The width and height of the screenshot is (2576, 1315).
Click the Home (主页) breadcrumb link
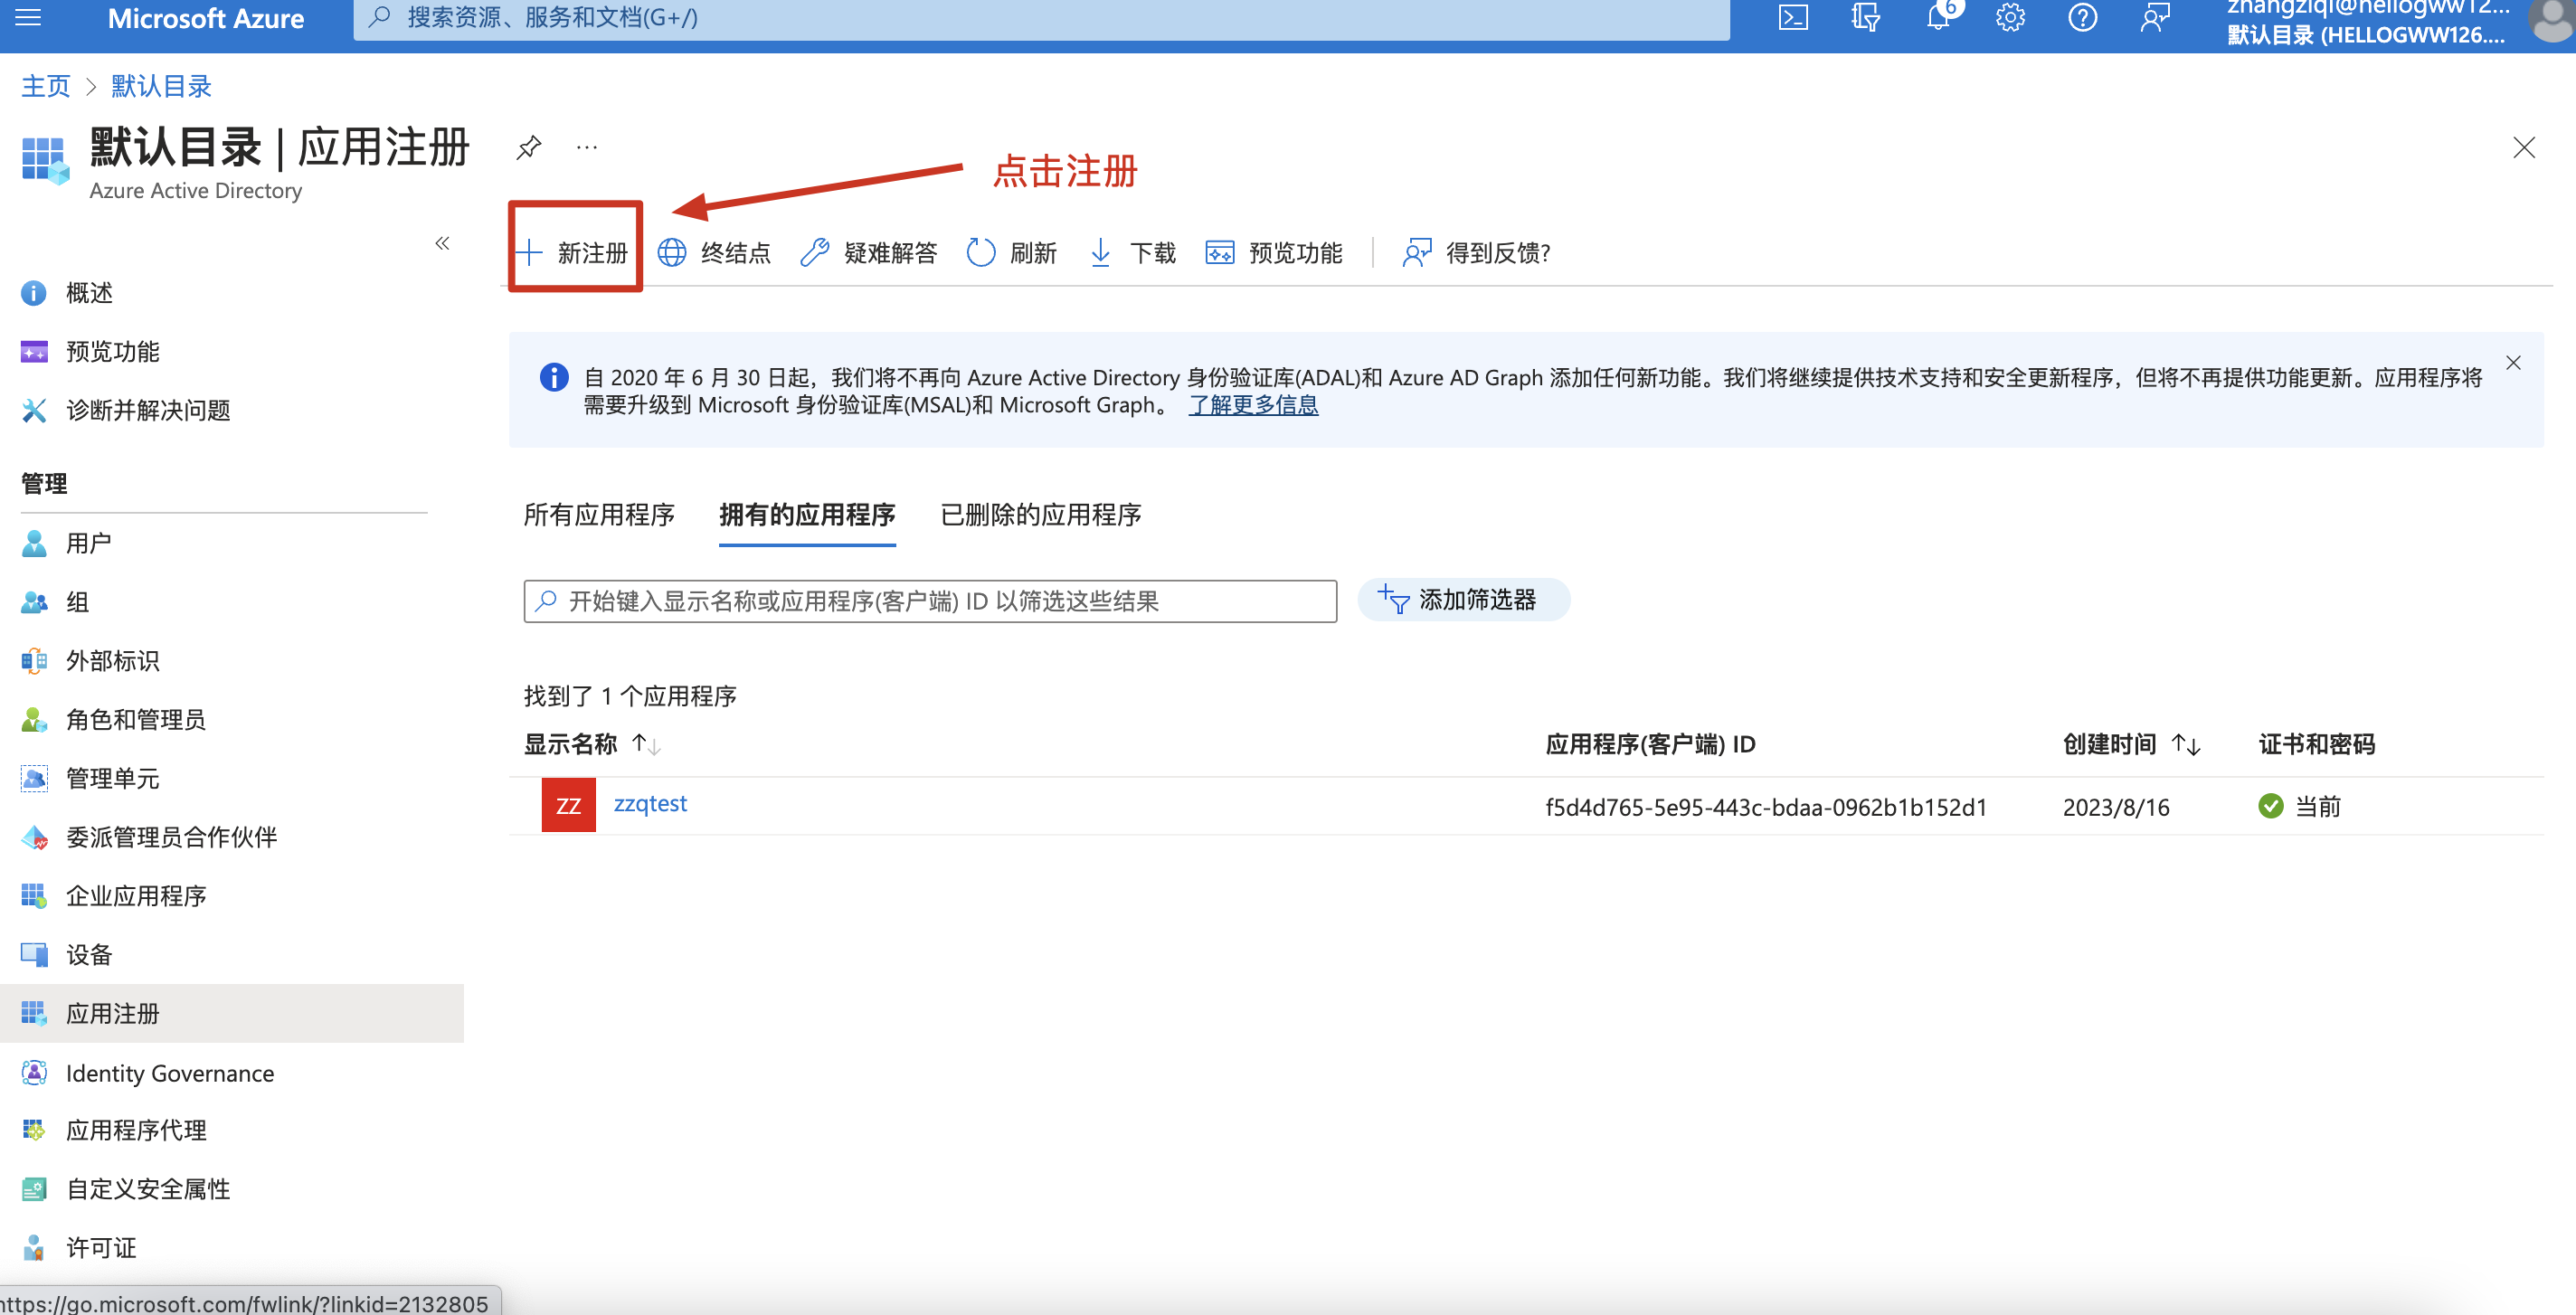click(x=46, y=86)
